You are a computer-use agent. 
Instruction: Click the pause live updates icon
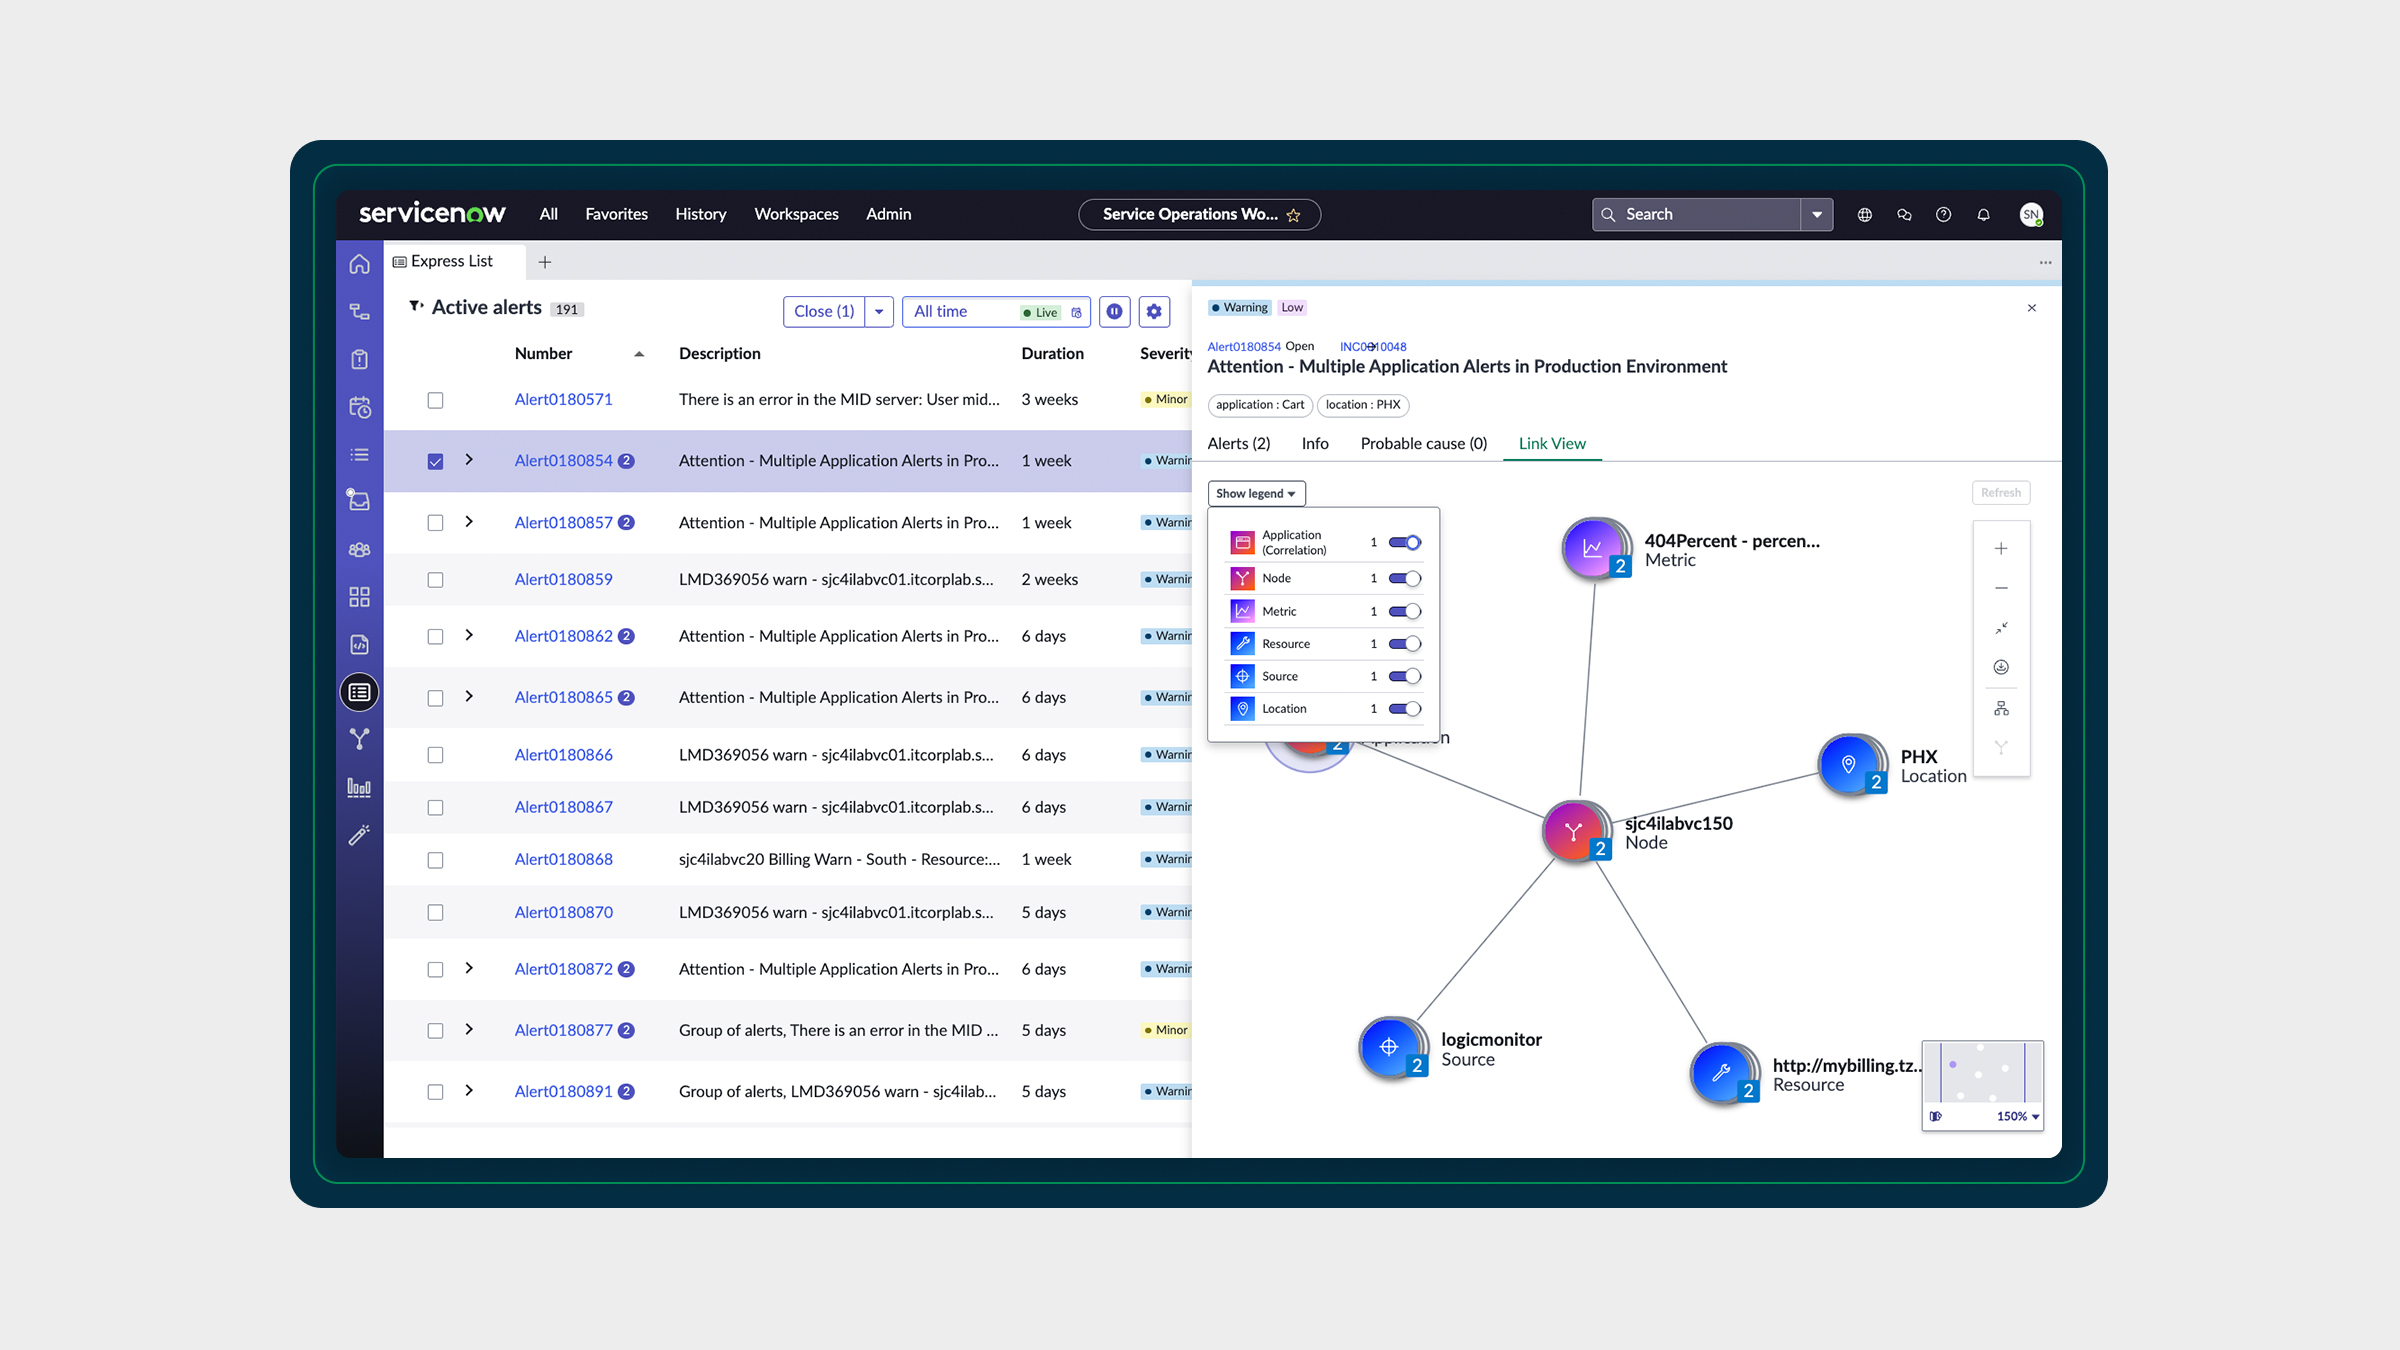pyautogui.click(x=1114, y=311)
